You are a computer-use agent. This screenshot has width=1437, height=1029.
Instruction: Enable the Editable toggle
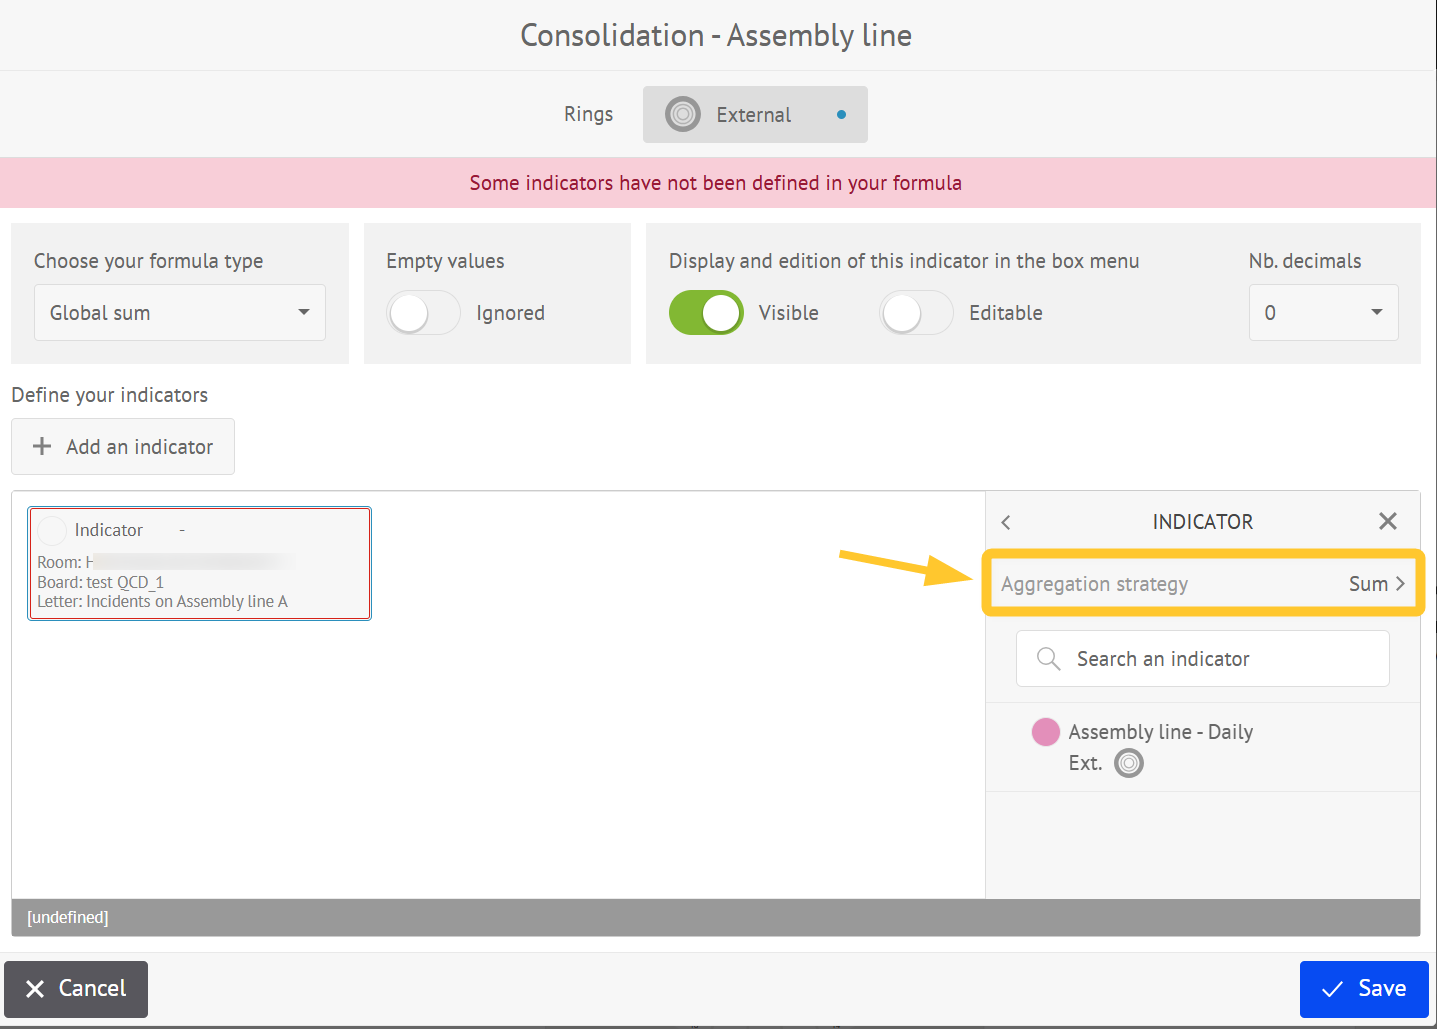(x=916, y=313)
